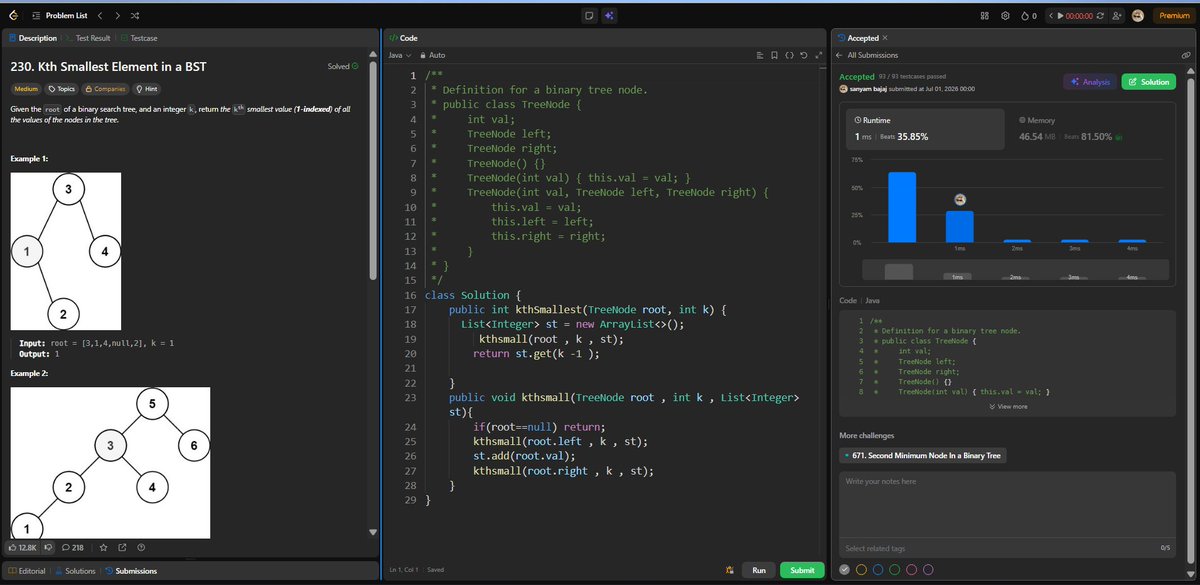The width and height of the screenshot is (1200, 585).
Task: Open the AI sparkle assistant icon
Action: coord(609,16)
